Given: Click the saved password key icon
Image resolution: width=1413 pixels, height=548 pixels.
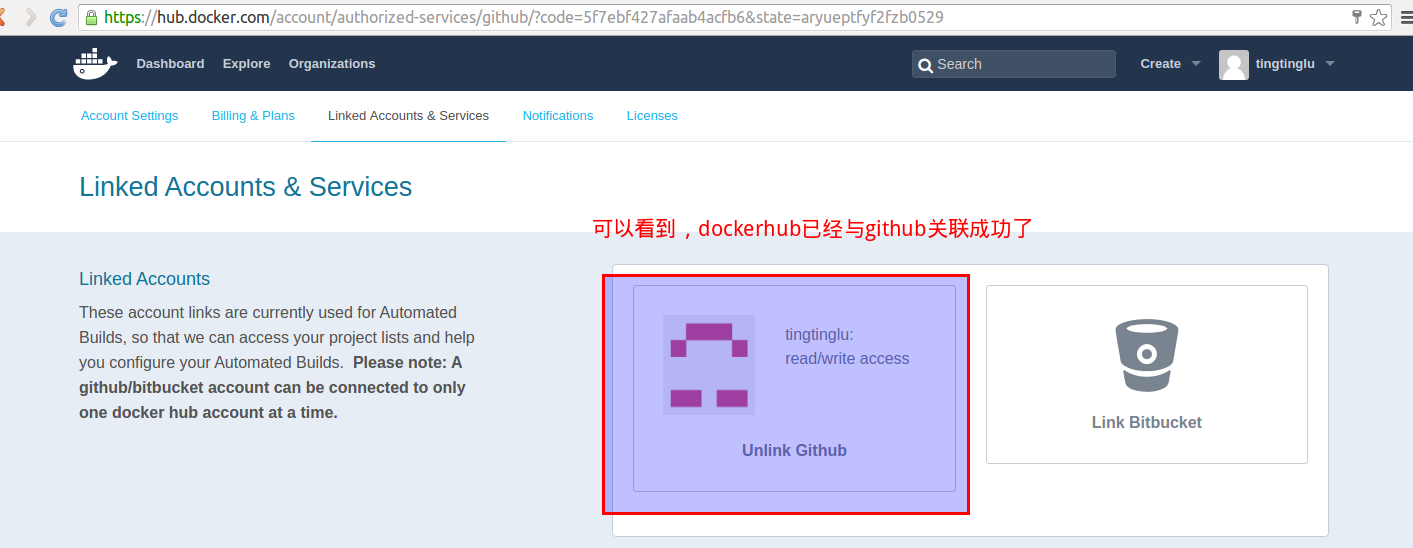Looking at the screenshot, I should [1357, 17].
